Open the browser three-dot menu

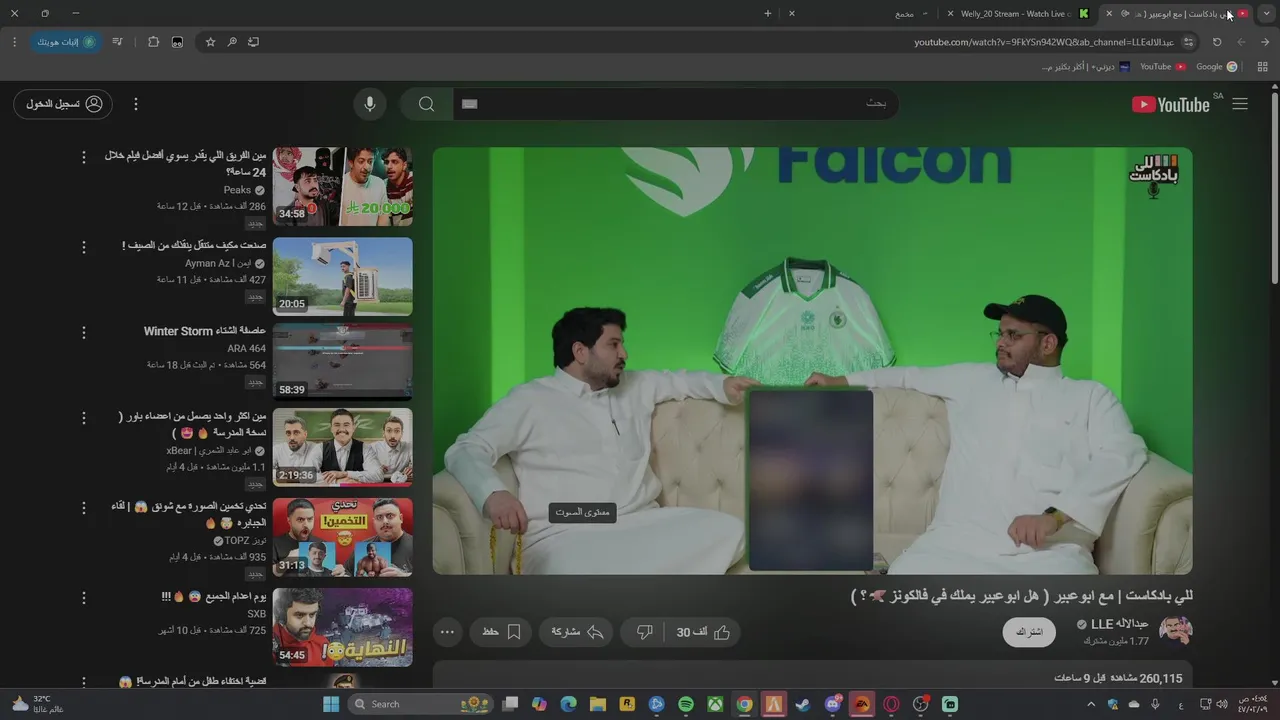click(x=14, y=42)
